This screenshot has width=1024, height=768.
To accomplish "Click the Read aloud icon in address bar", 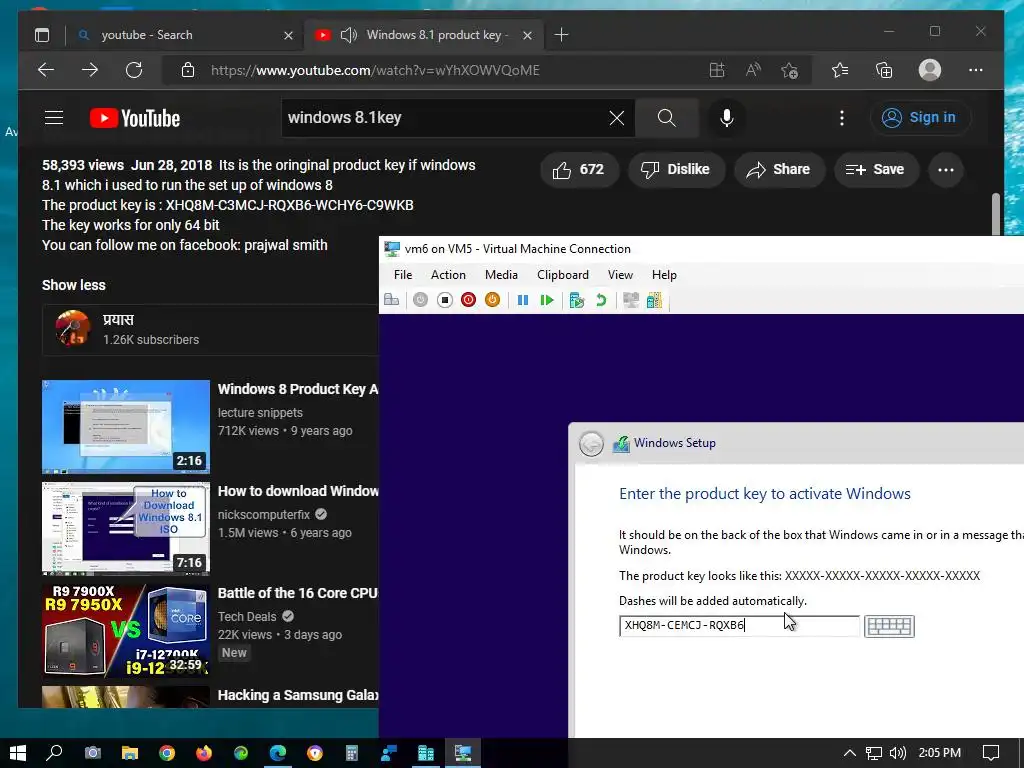I will [x=753, y=70].
